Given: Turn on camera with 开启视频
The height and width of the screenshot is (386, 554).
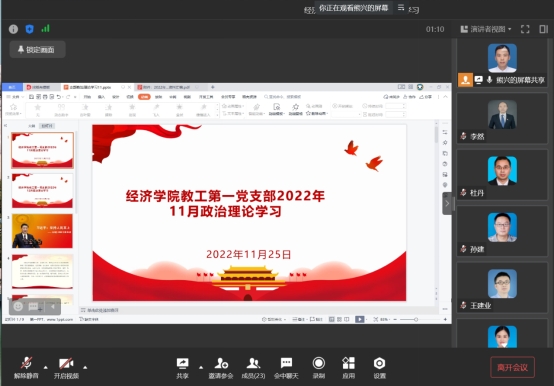Looking at the screenshot, I should click(x=66, y=368).
